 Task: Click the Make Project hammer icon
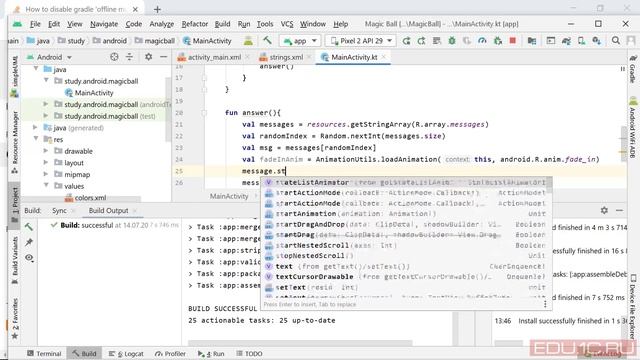tap(267, 40)
